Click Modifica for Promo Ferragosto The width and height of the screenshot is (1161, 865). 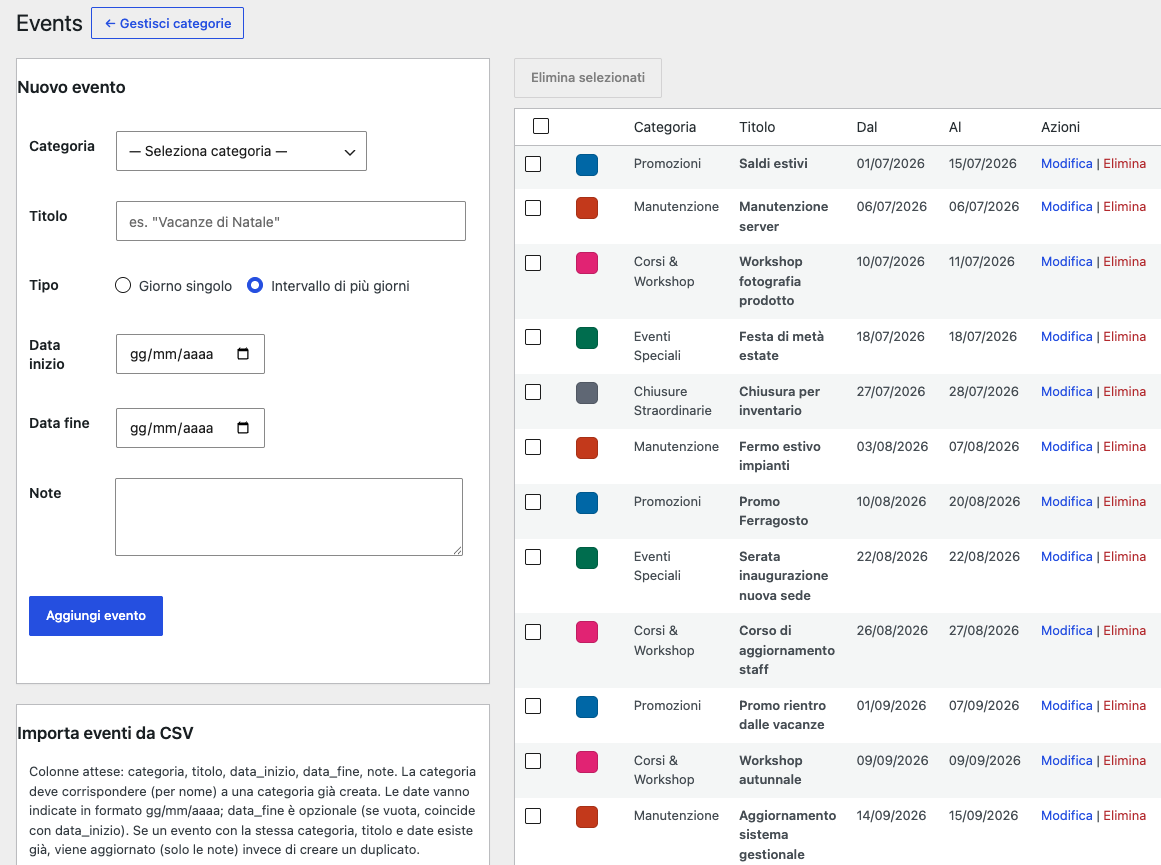point(1066,501)
